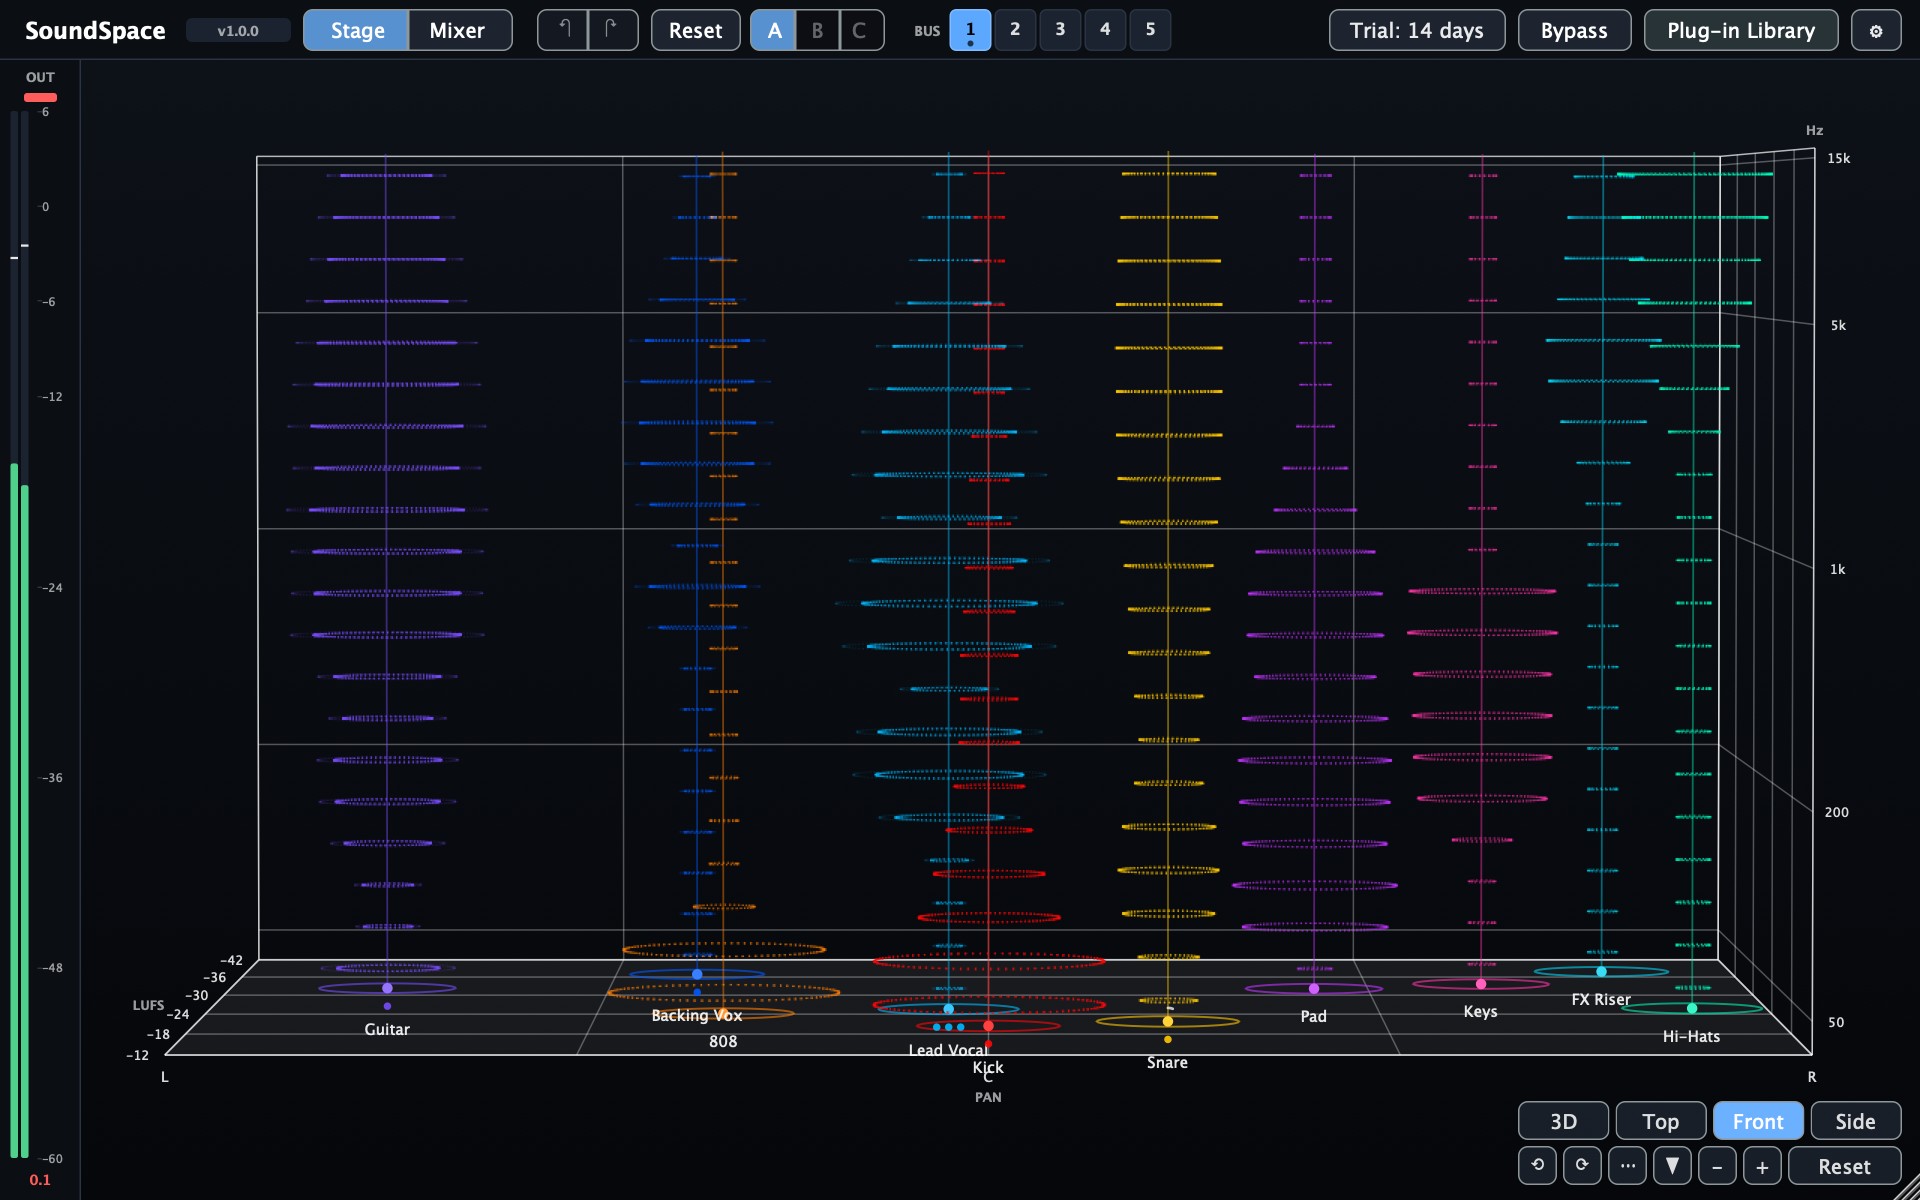Select the Pad track node
The height and width of the screenshot is (1200, 1920).
(x=1314, y=988)
